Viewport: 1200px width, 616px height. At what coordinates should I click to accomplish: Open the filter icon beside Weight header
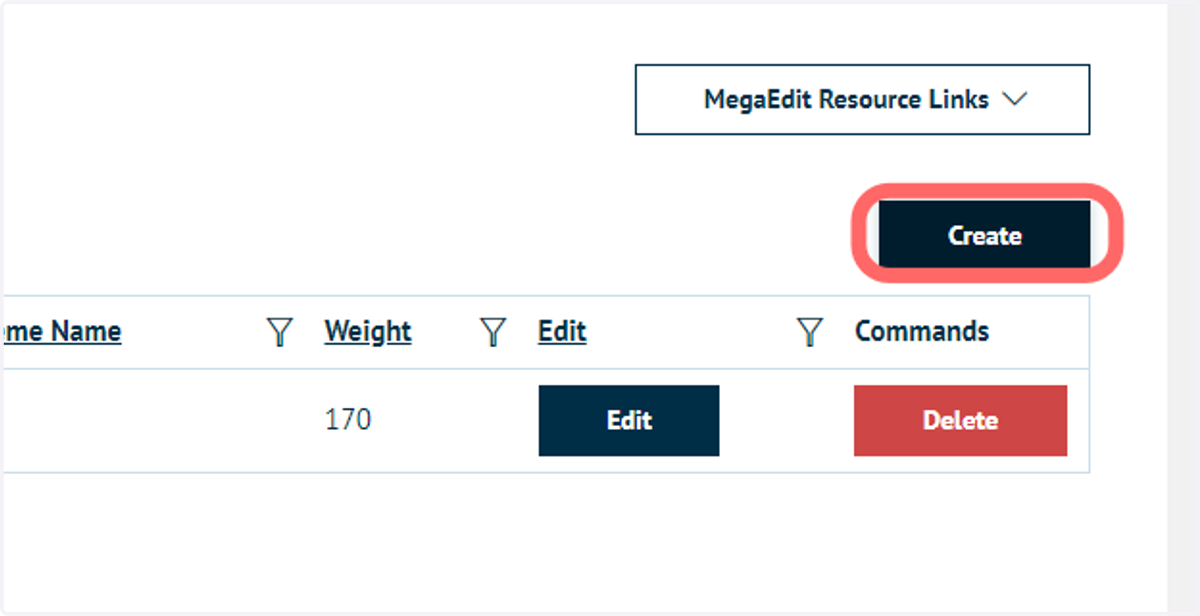[493, 332]
